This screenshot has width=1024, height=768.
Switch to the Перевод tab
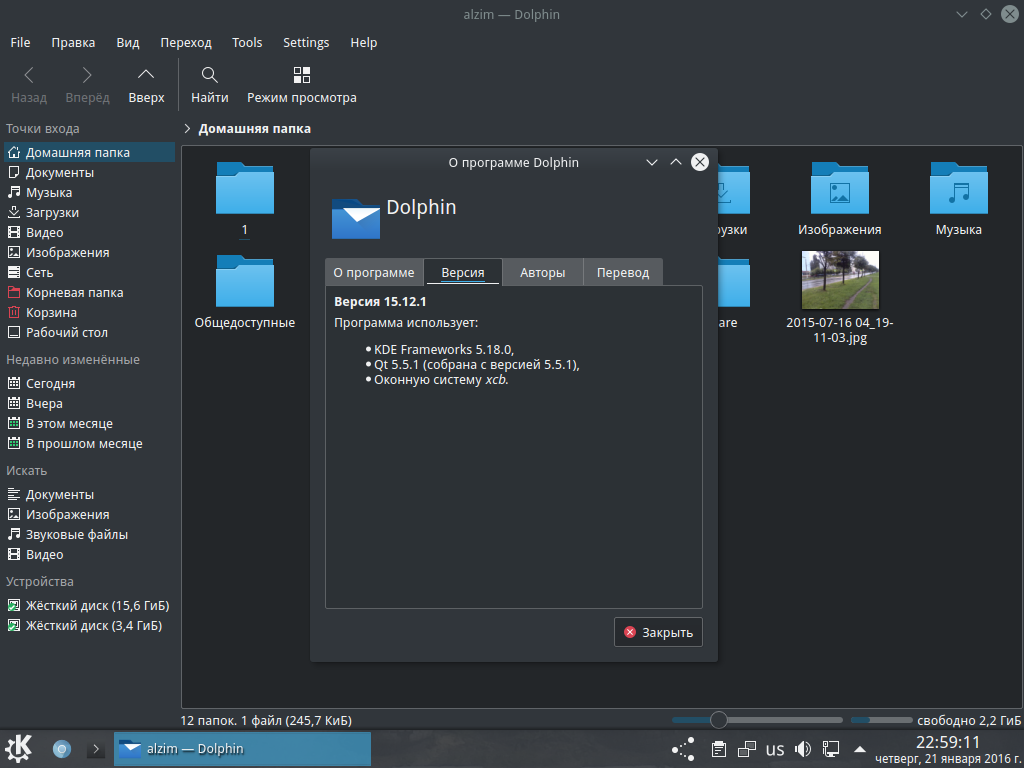click(x=623, y=273)
